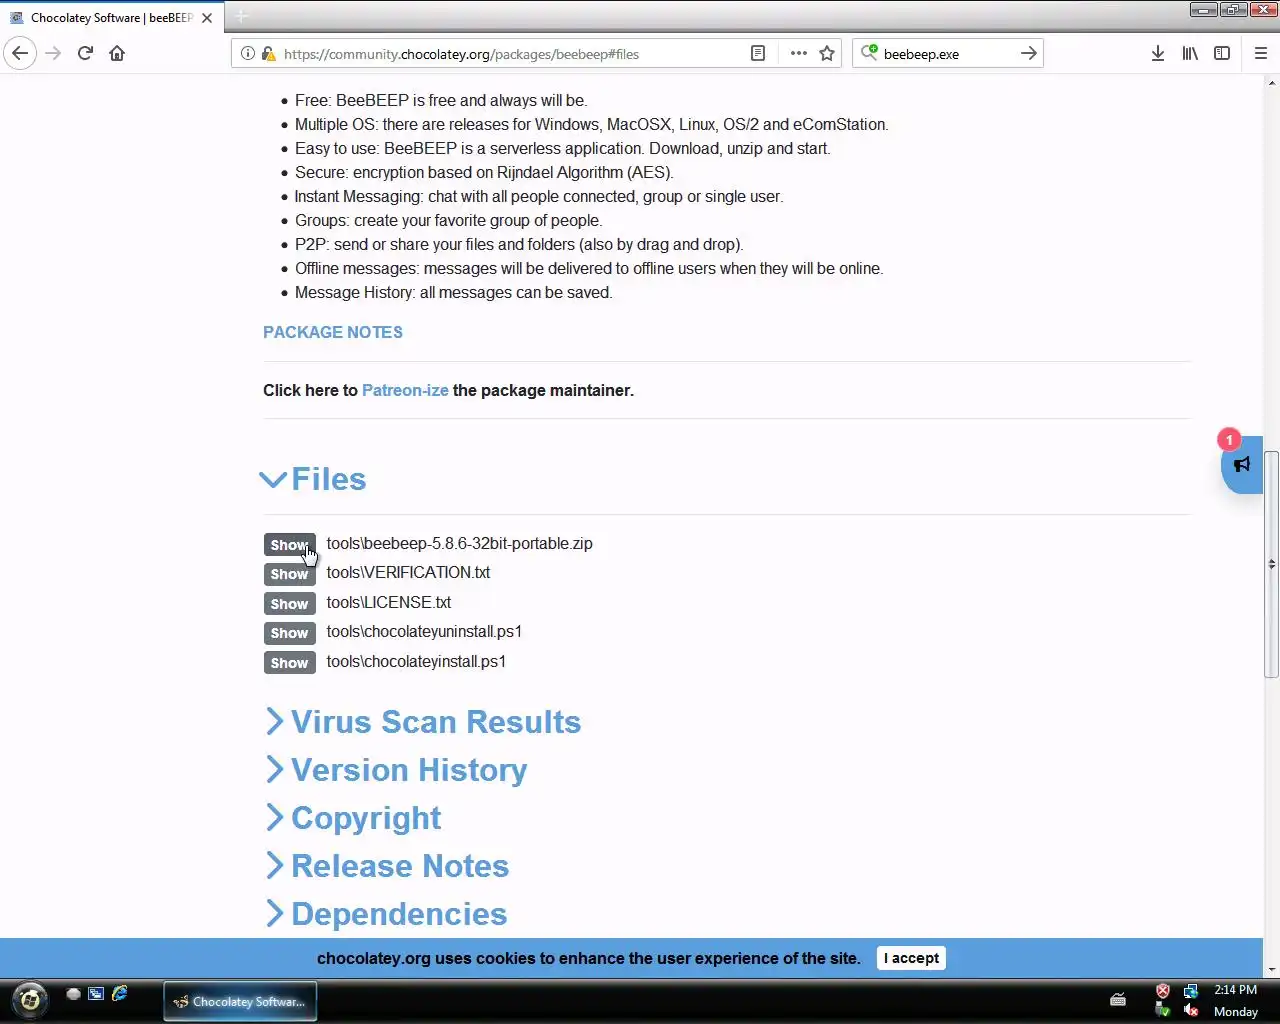Click the taskbar clock 2:14 PM
Viewport: 1280px width, 1024px height.
[x=1235, y=990]
